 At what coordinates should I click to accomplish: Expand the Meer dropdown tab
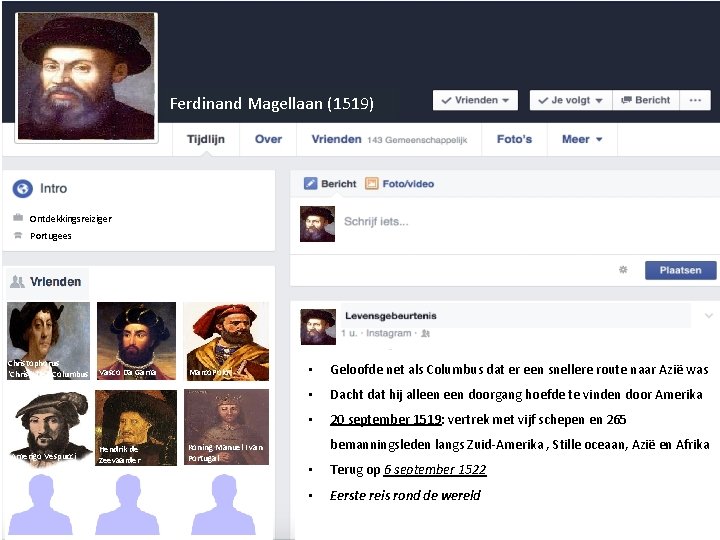click(582, 139)
